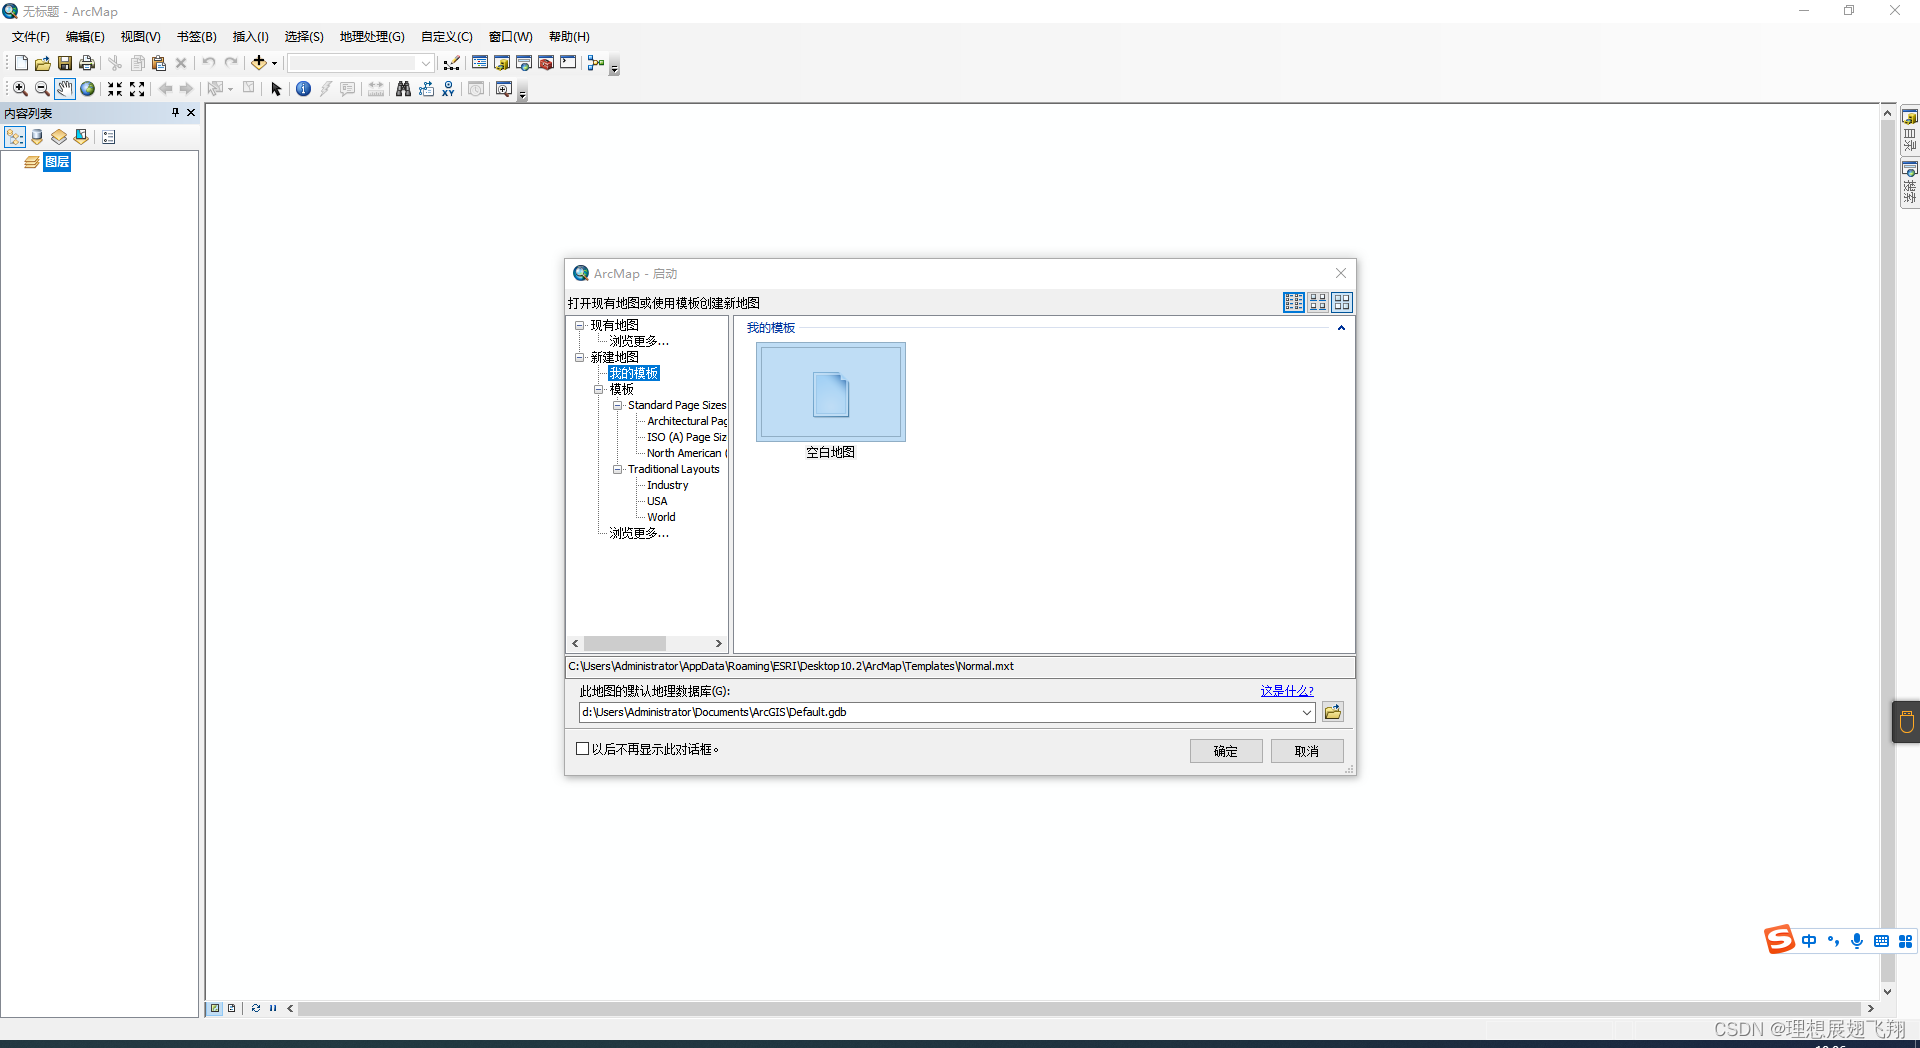Toggle Pause Drawing below the map
The image size is (1920, 1048).
(273, 1008)
